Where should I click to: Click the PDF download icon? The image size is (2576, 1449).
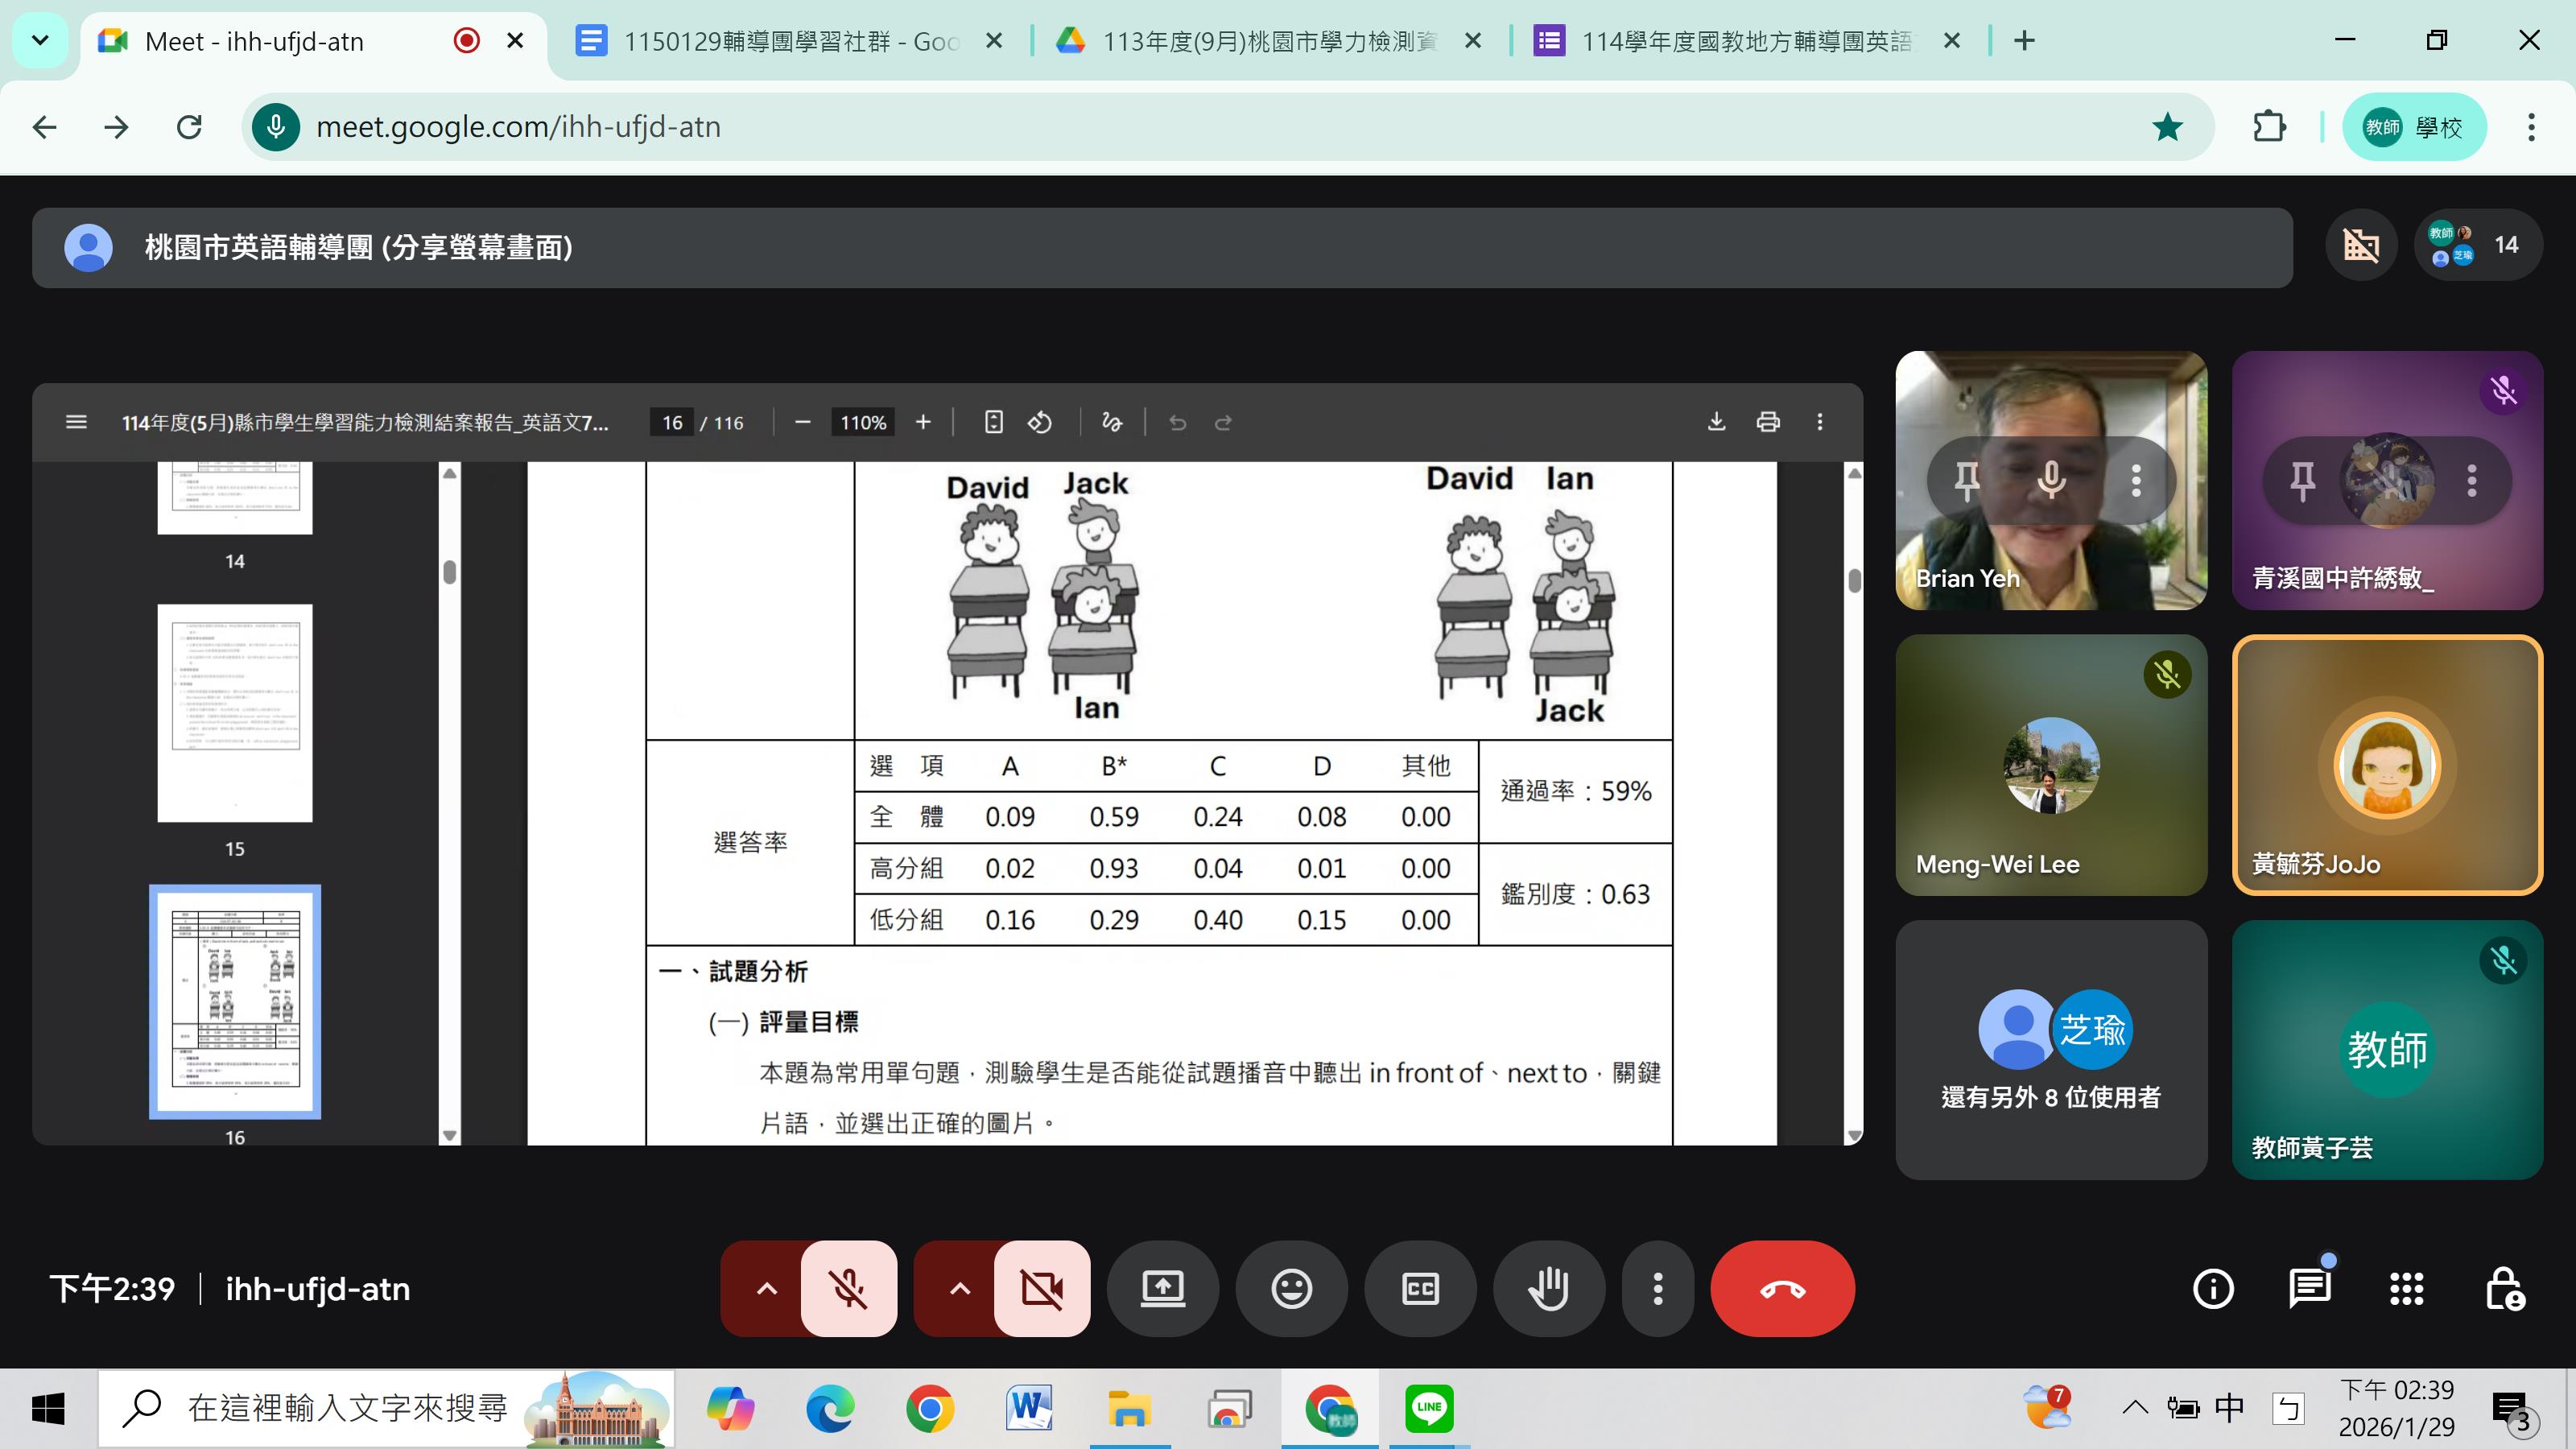(x=1716, y=422)
